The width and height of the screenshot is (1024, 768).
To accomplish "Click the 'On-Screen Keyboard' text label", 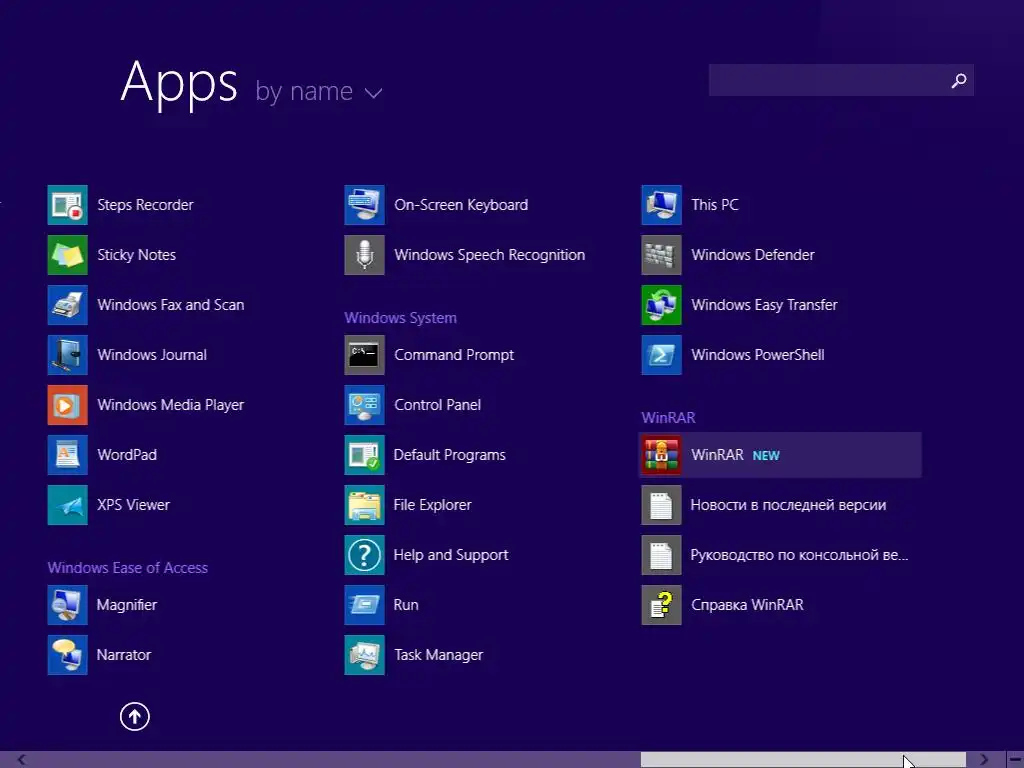I will pyautogui.click(x=461, y=205).
